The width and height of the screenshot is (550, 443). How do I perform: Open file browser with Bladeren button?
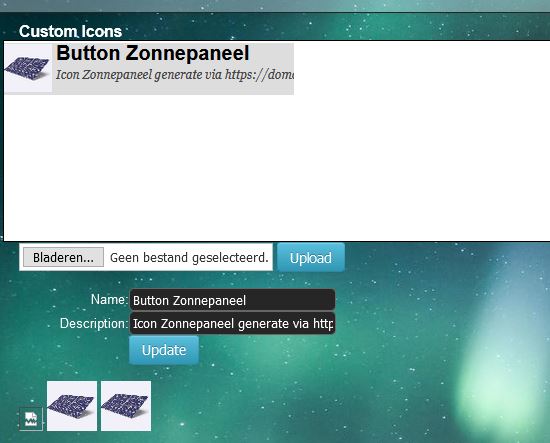[x=63, y=257]
